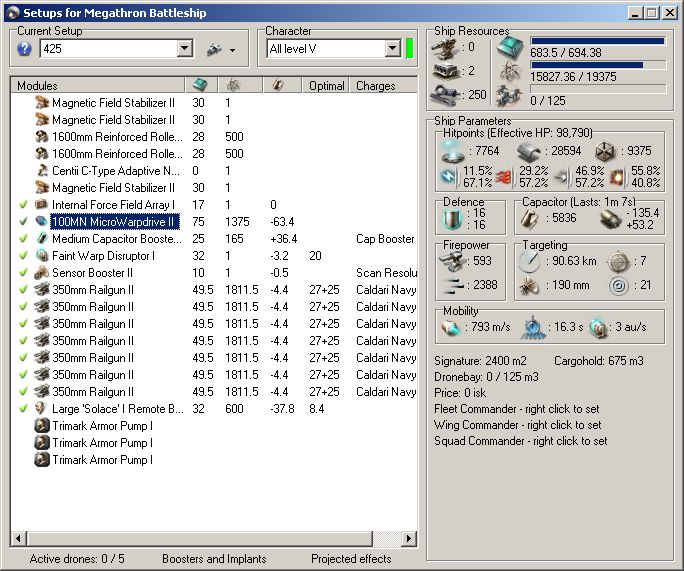
Task: Click the green character status indicator
Action: pos(409,48)
